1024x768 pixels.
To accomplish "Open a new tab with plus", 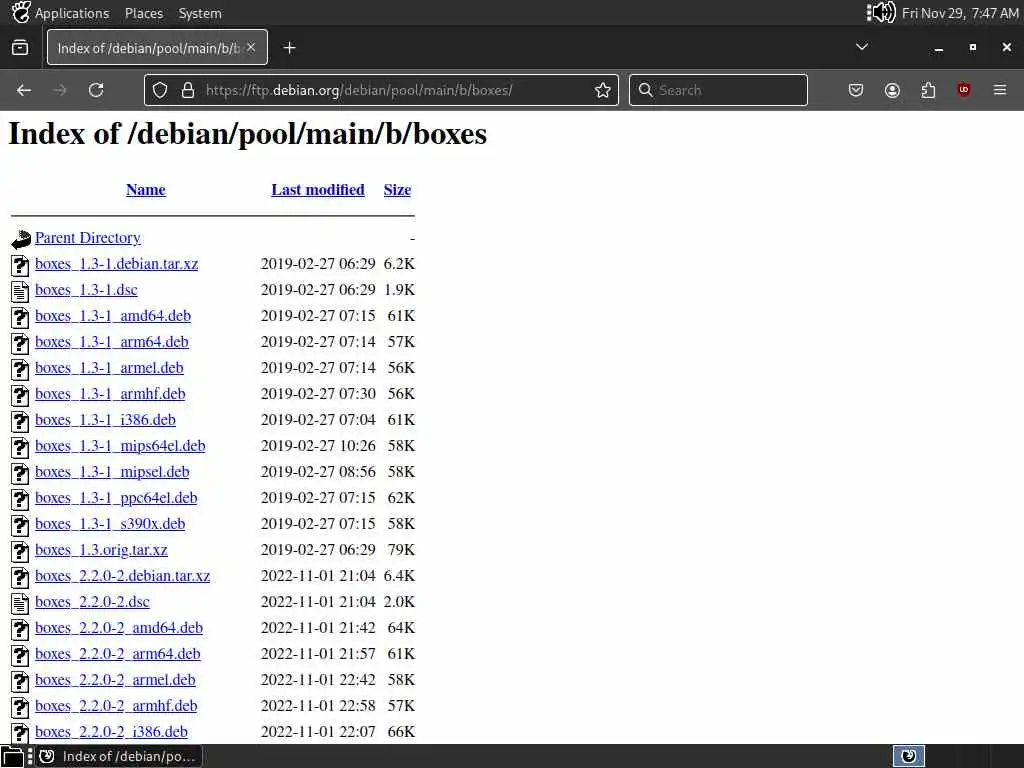I will 290,48.
